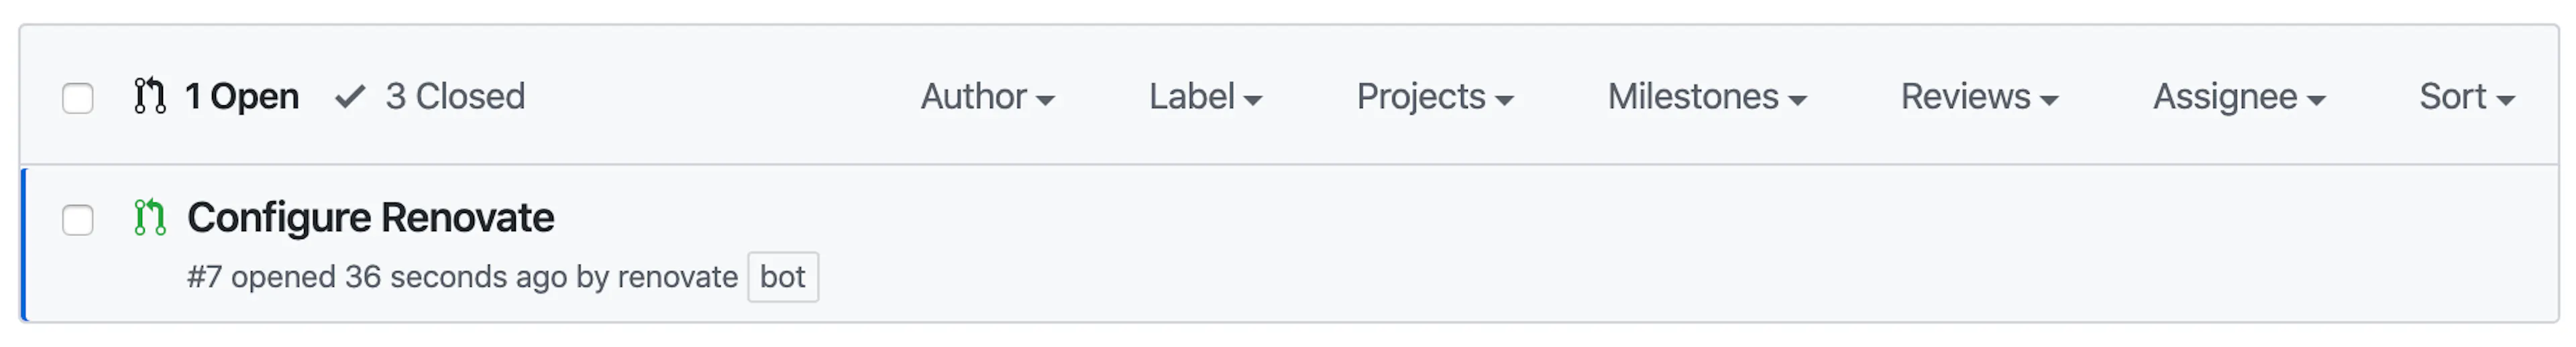Viewport: 2576px width, 347px height.
Task: Click the caret arrow next to Author
Action: pyautogui.click(x=1045, y=100)
